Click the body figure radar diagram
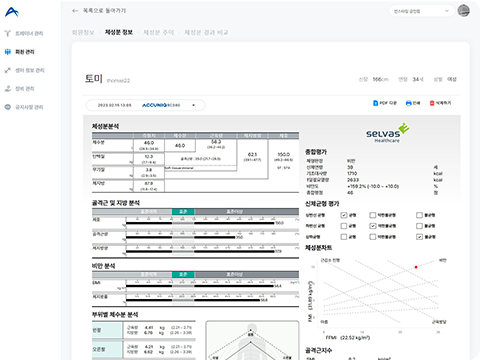Image resolution: width=480 pixels, height=360 pixels. tap(252, 340)
